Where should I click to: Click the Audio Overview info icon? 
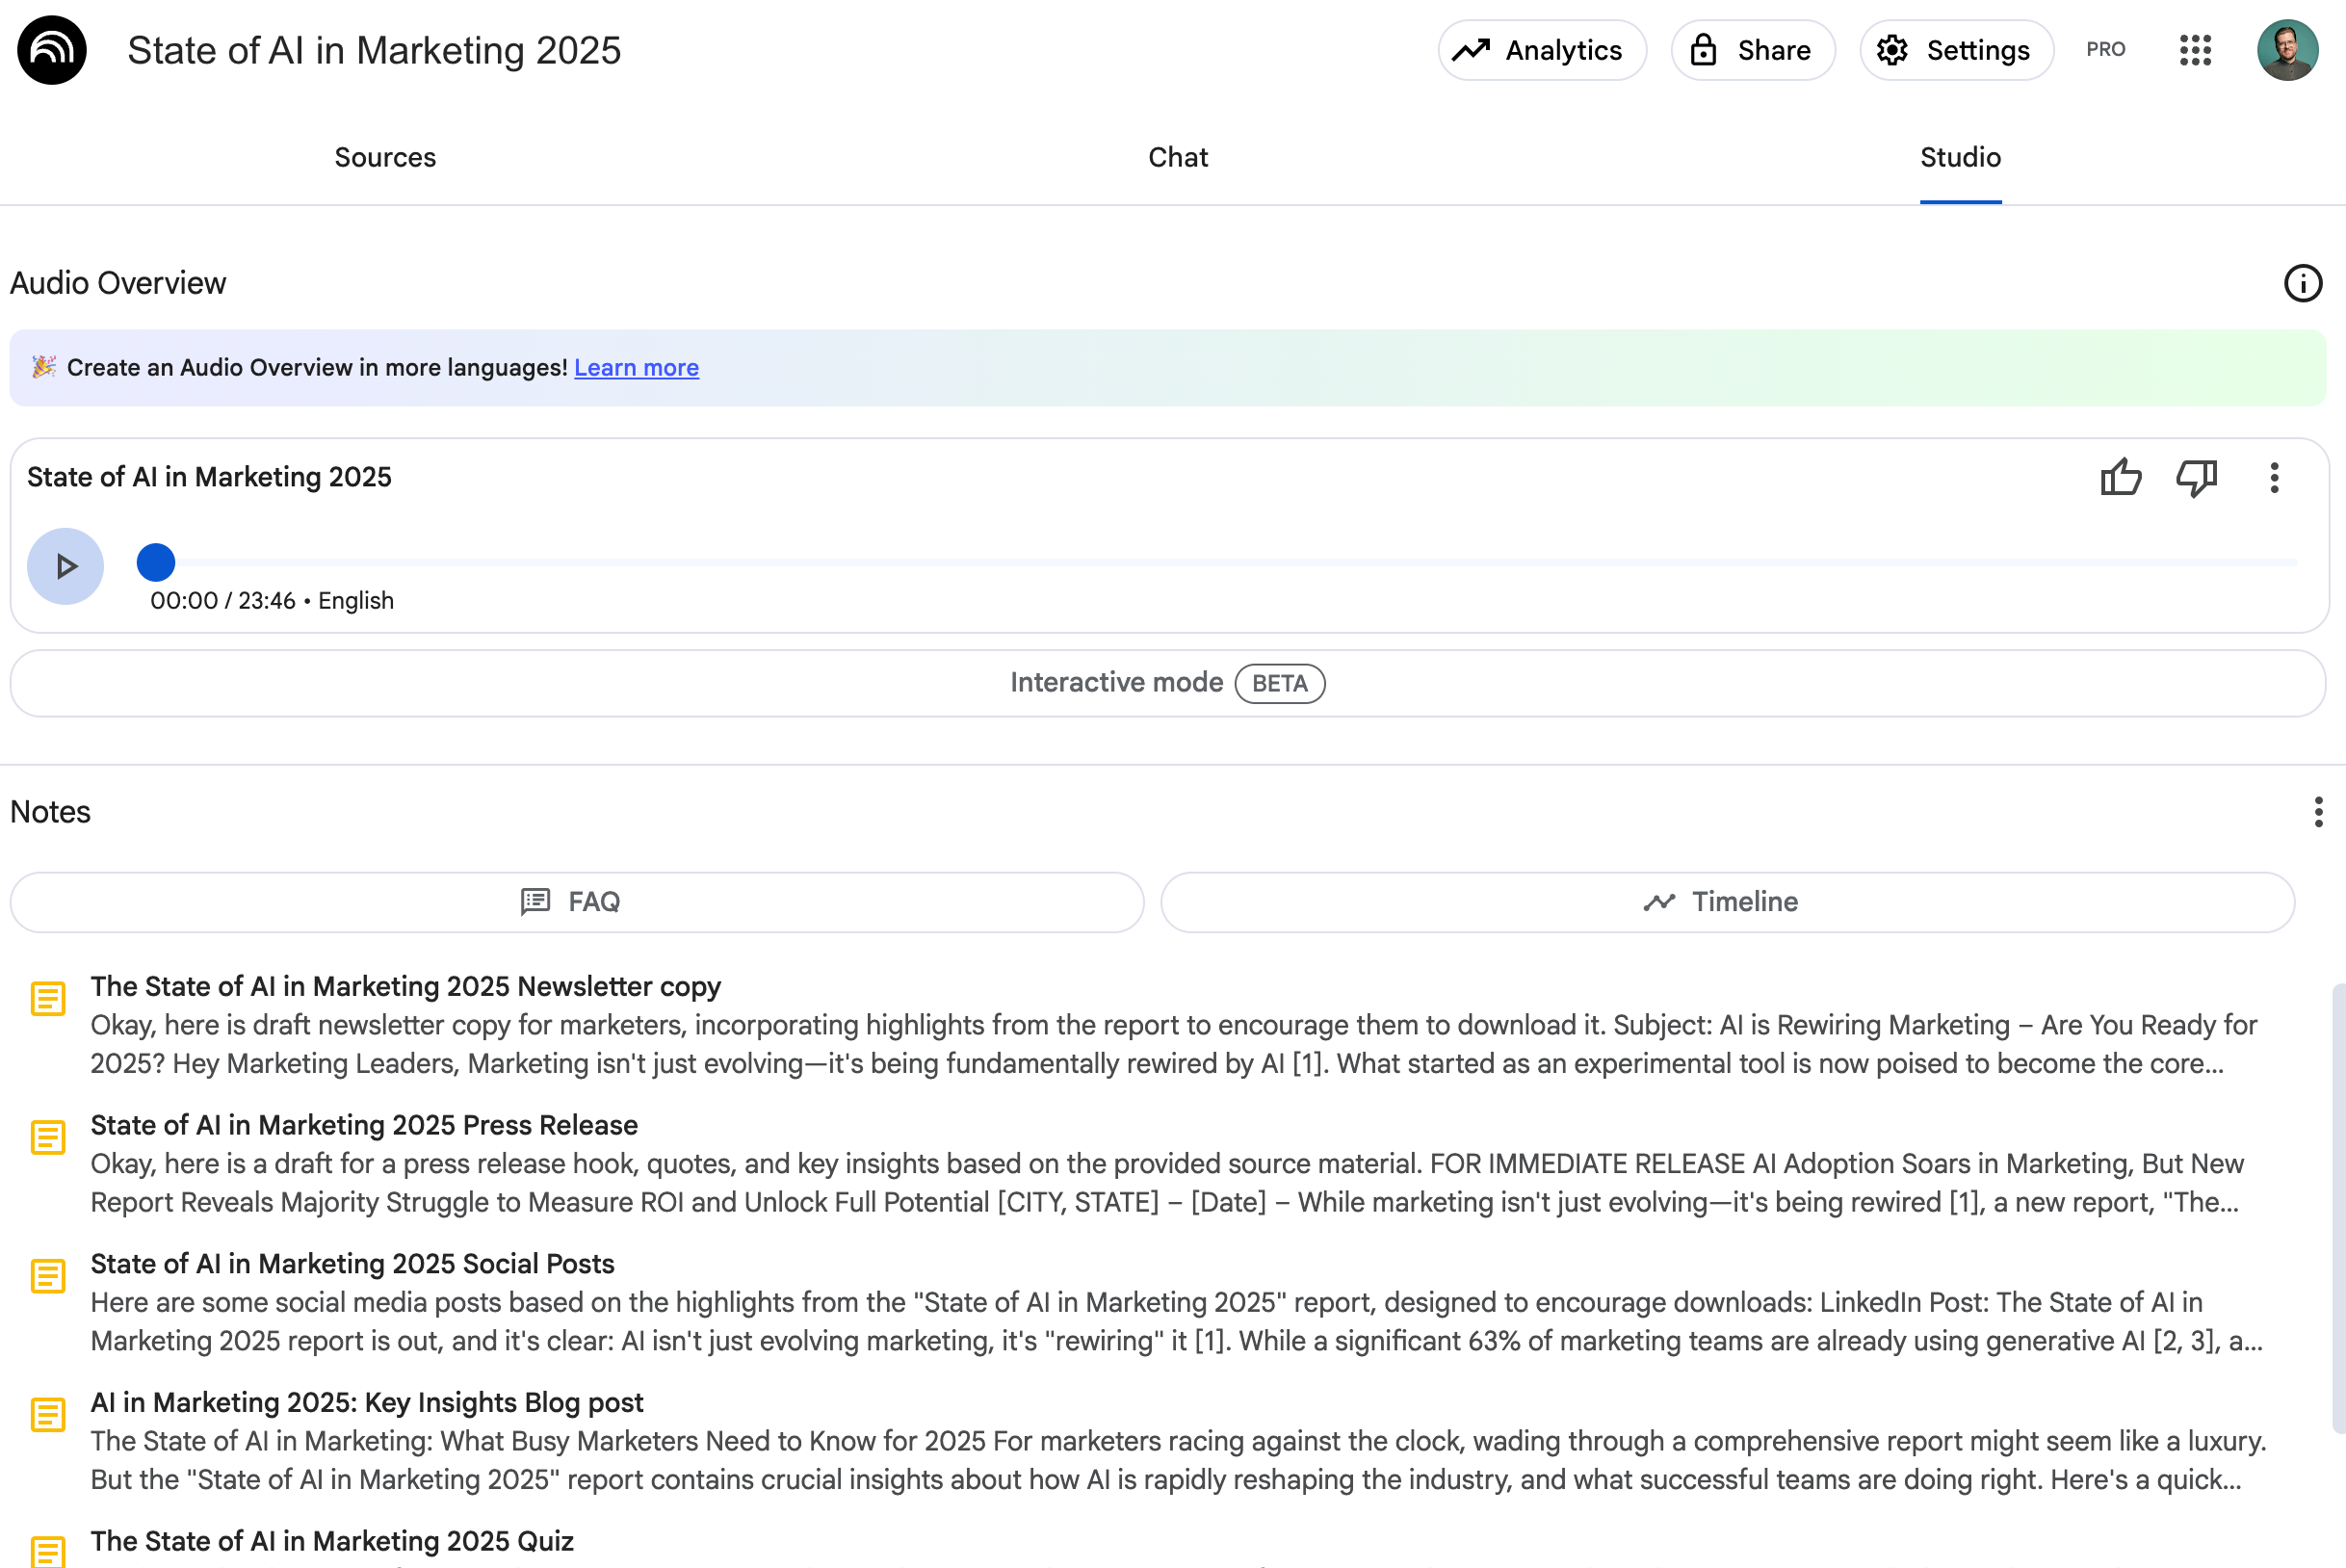(x=2302, y=283)
